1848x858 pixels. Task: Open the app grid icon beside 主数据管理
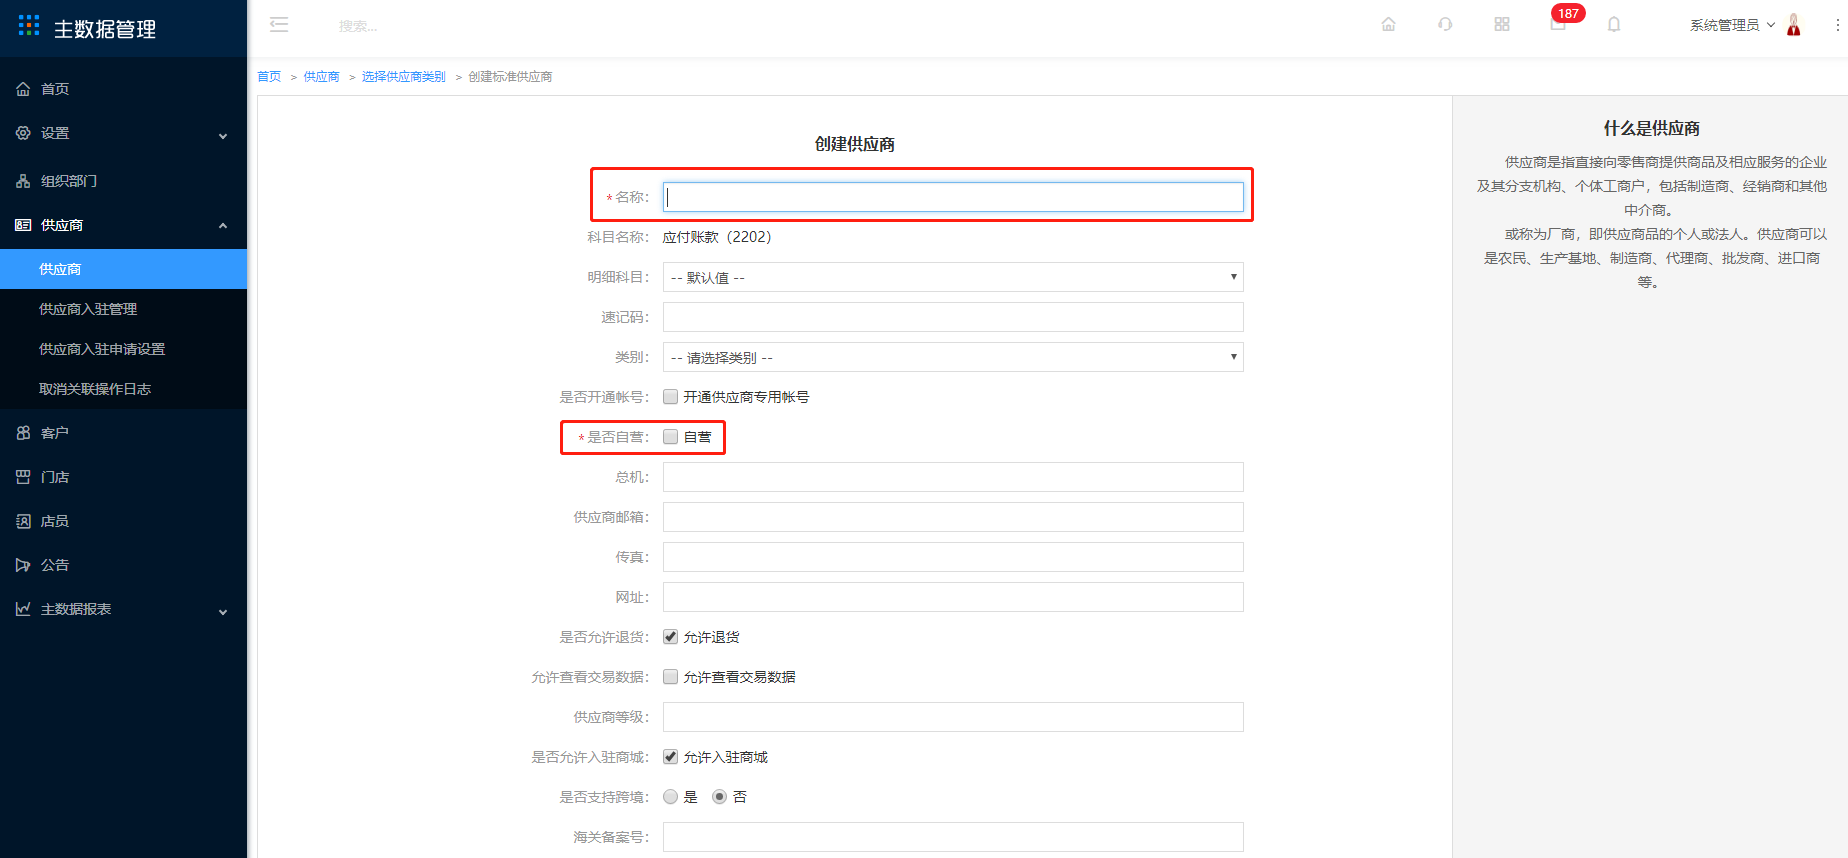(x=29, y=26)
